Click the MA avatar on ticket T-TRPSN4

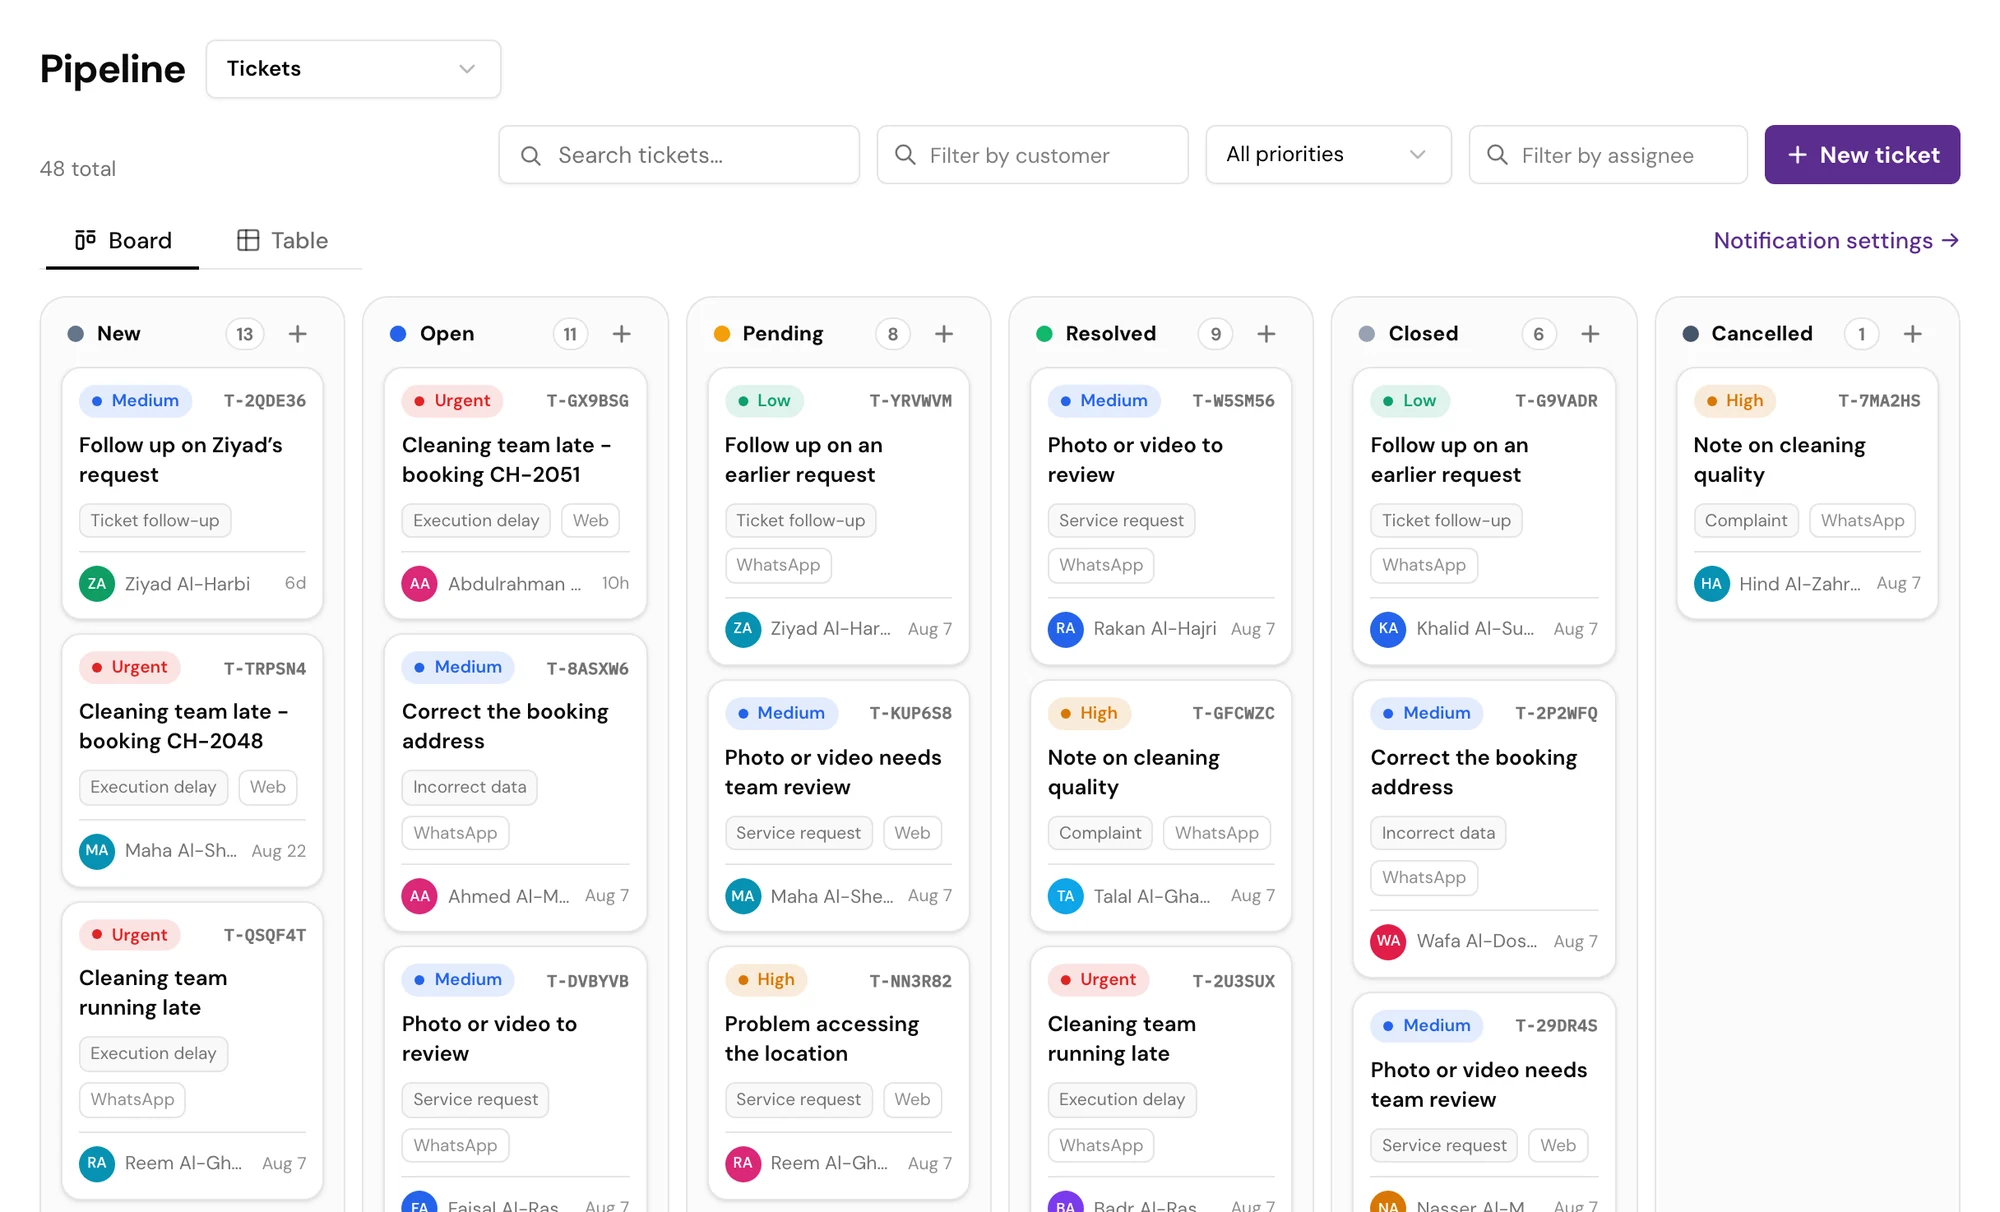point(97,851)
